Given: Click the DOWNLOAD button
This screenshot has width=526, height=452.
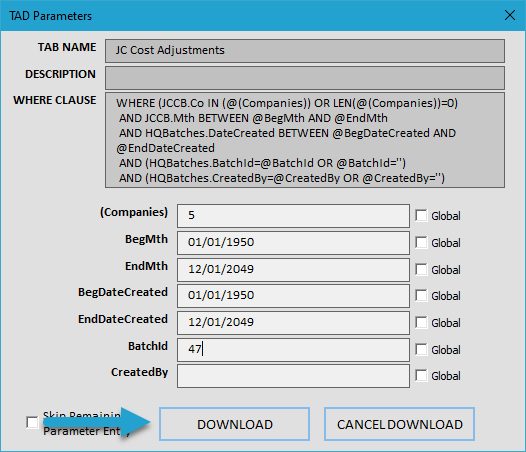Looking at the screenshot, I should tap(234, 424).
